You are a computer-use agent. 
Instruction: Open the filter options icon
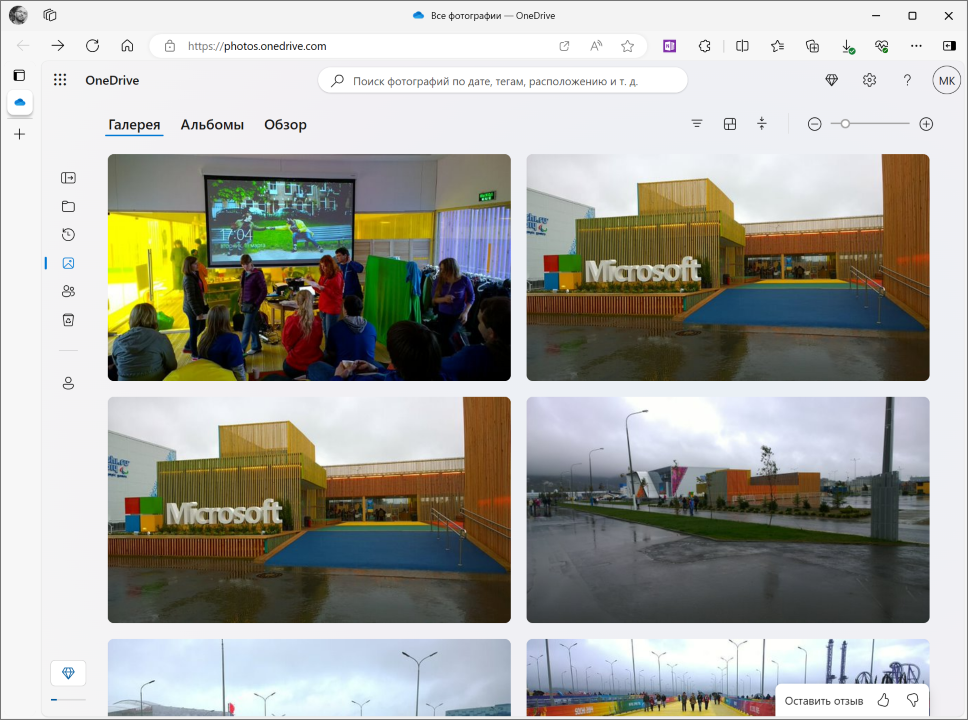697,124
